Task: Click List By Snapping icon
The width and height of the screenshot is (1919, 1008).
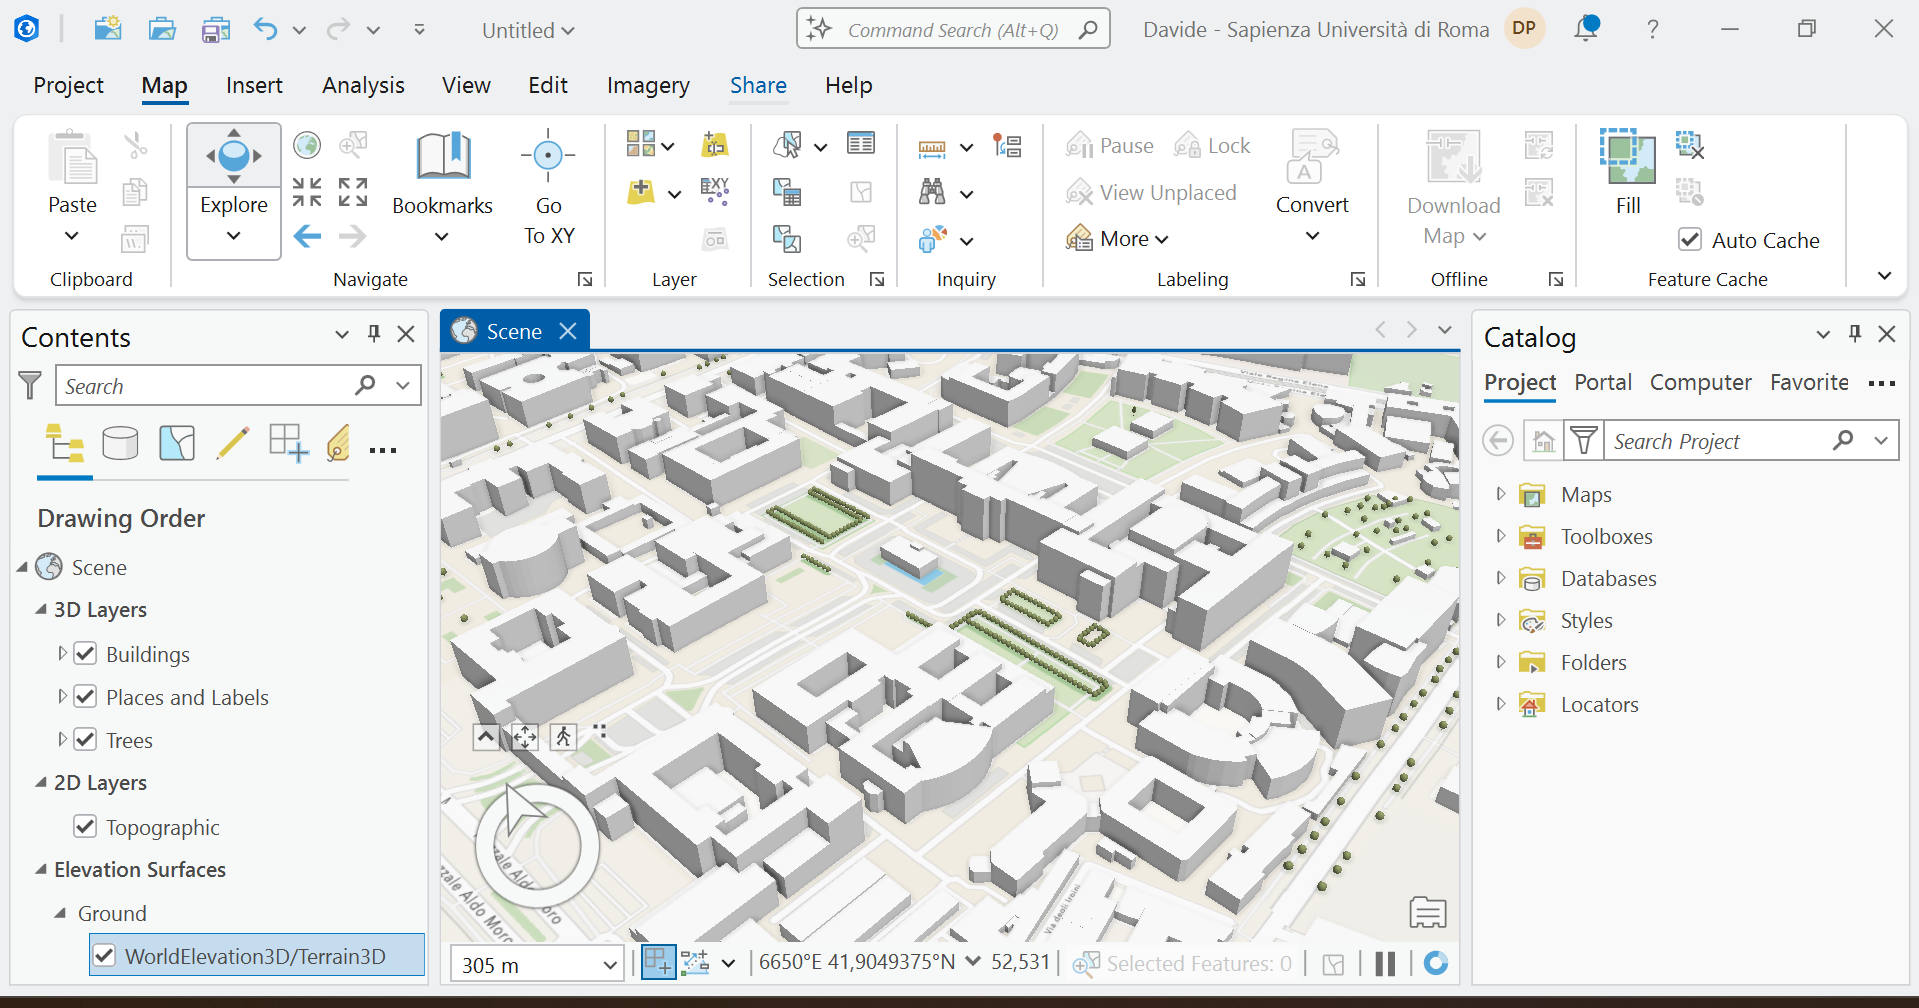Action: [288, 443]
